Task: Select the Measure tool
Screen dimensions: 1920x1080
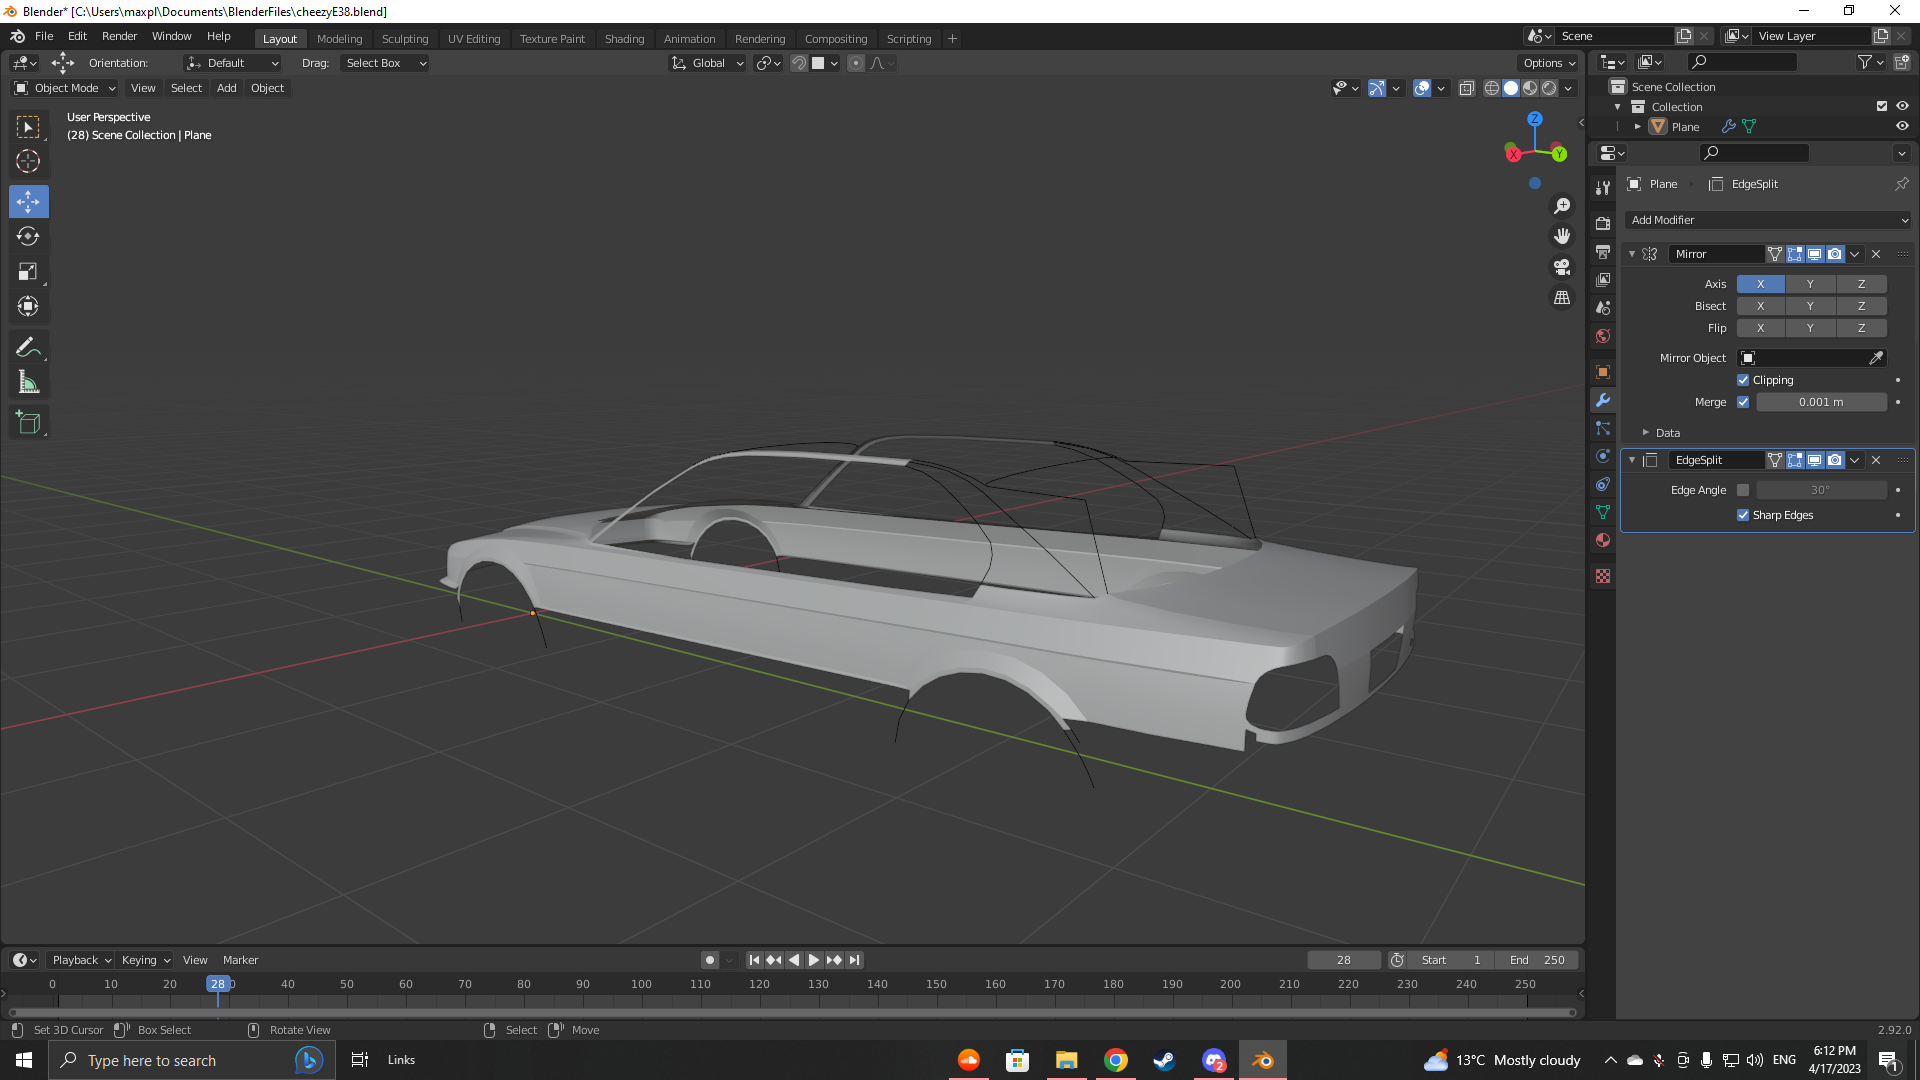Action: (28, 383)
